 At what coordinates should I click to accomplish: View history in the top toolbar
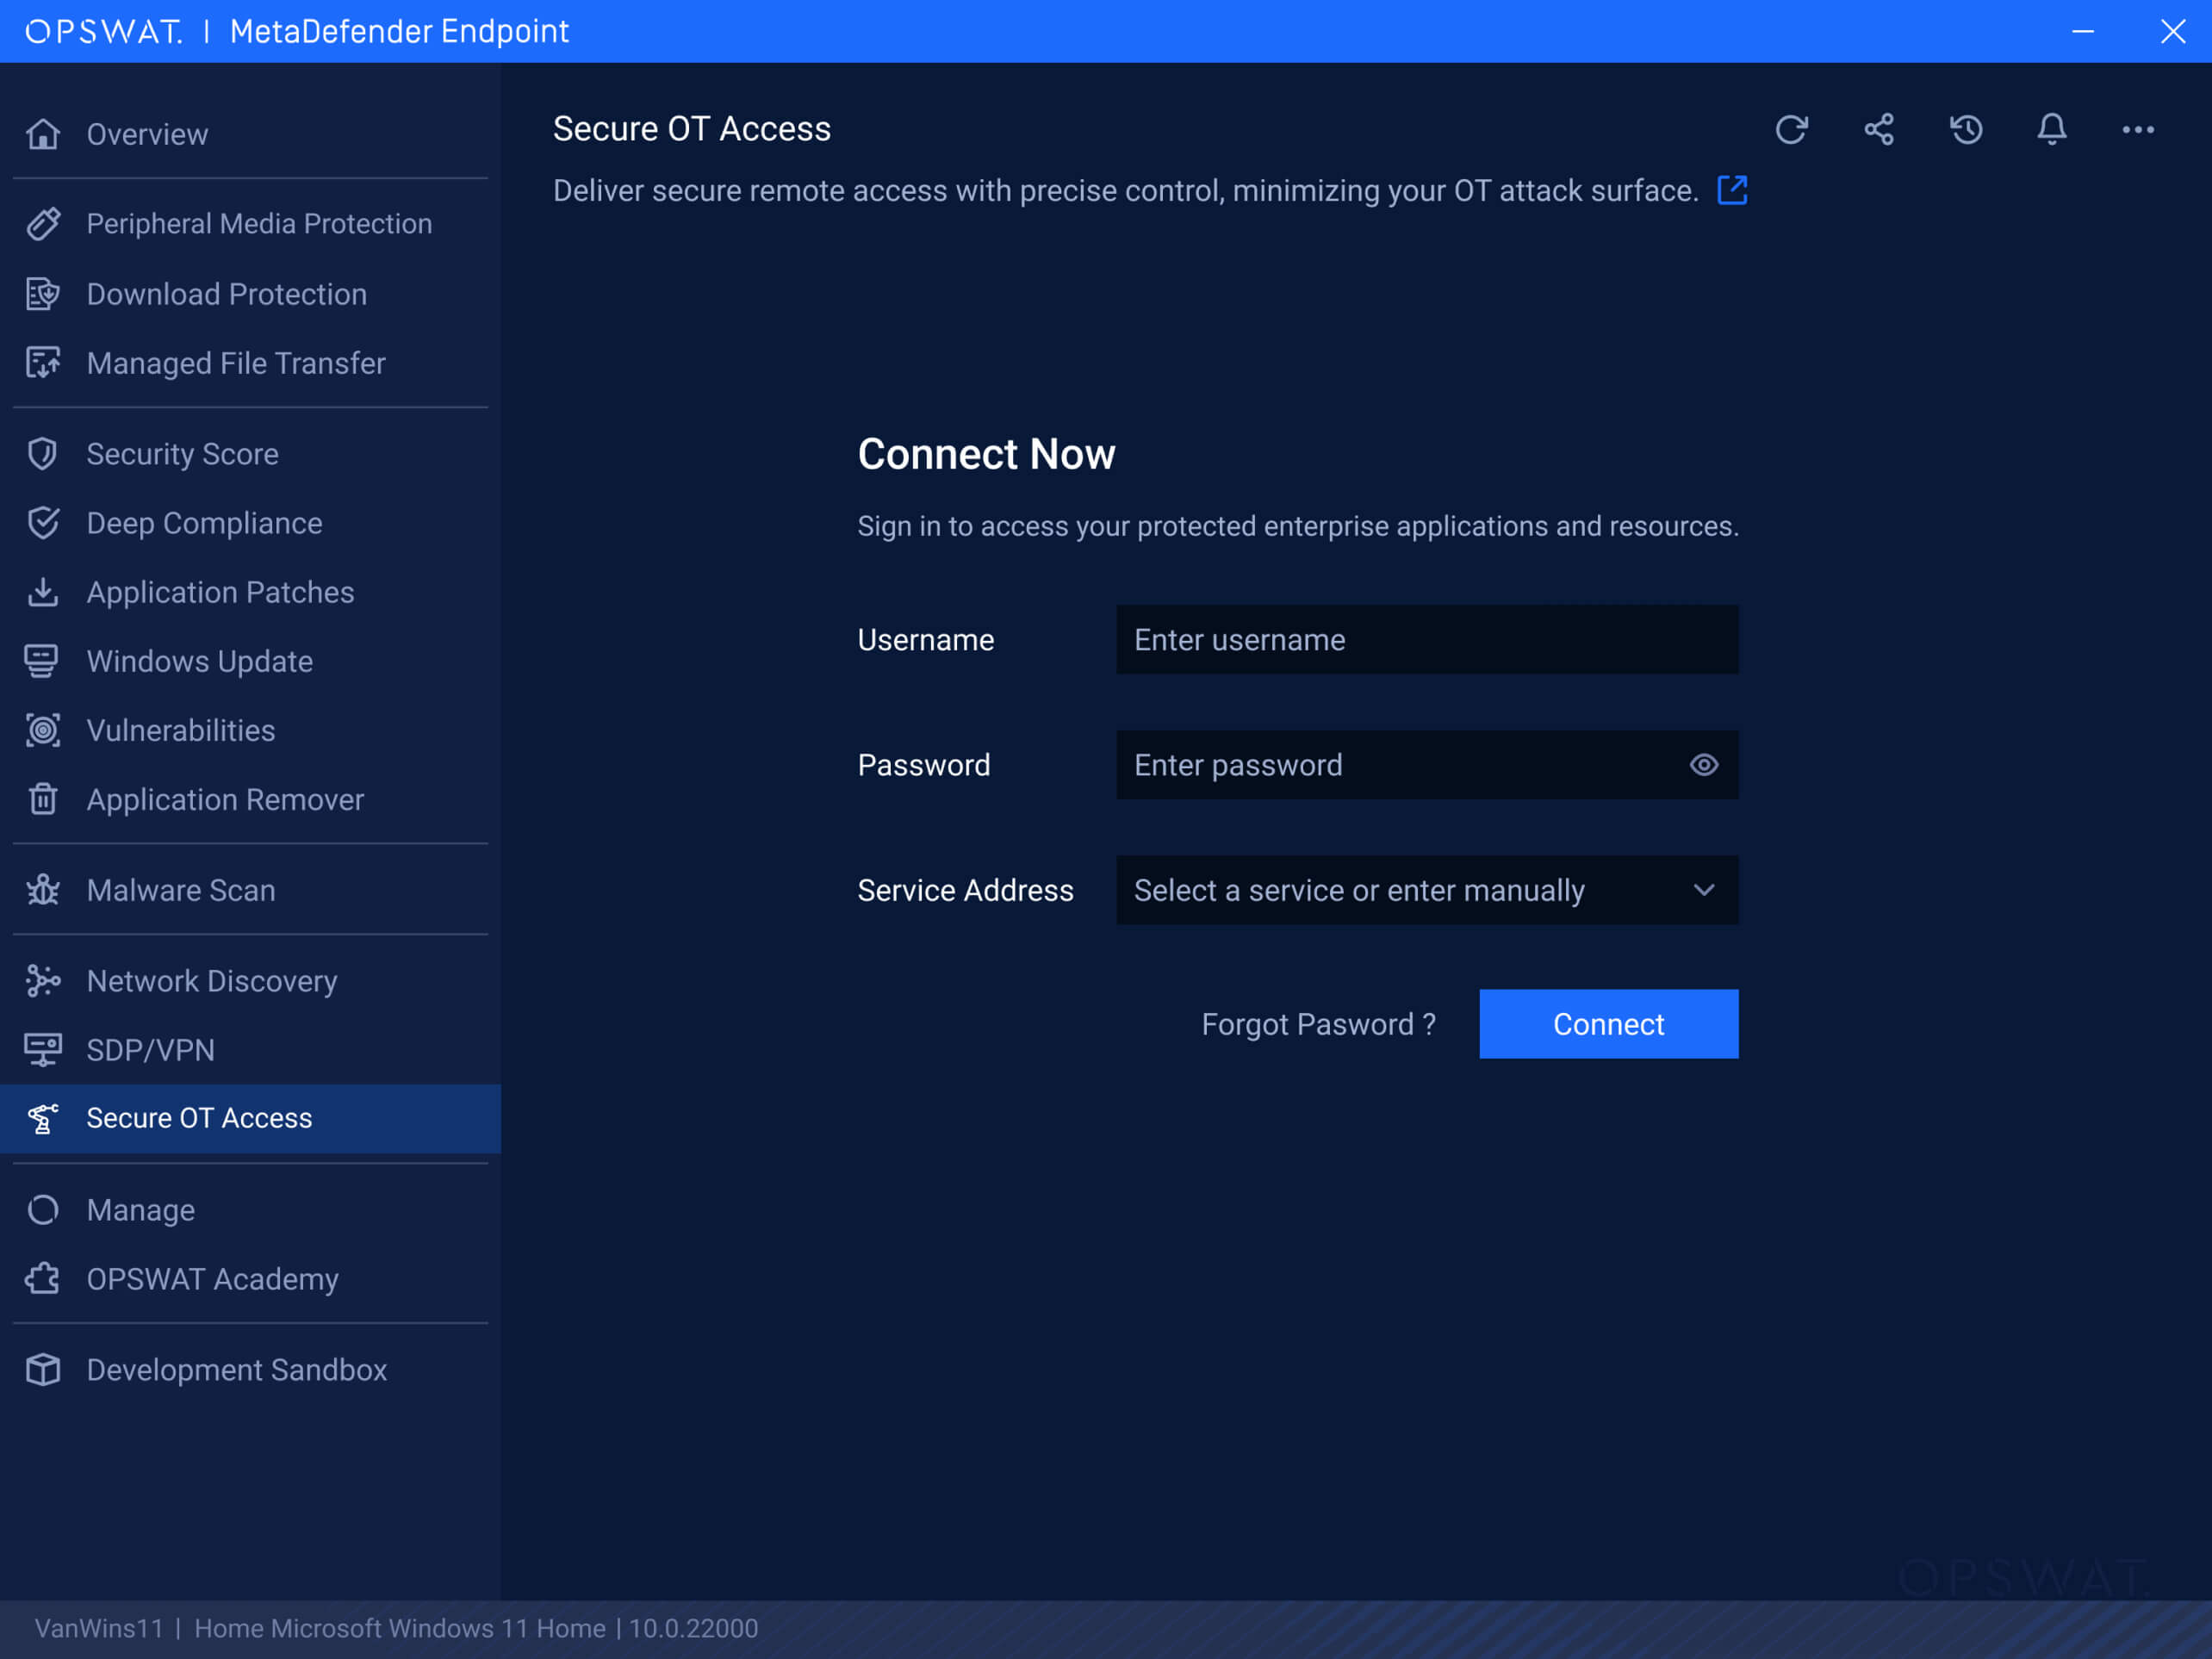[x=1964, y=129]
